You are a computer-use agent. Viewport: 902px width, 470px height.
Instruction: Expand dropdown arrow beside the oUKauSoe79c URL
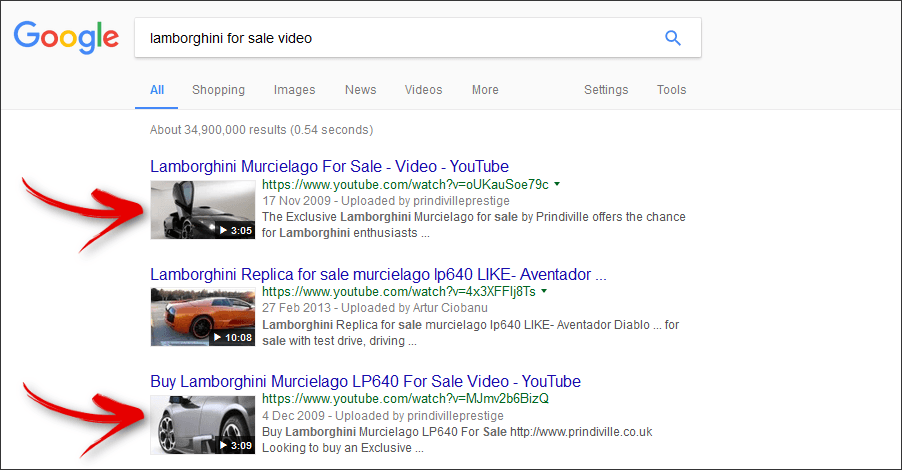[557, 185]
